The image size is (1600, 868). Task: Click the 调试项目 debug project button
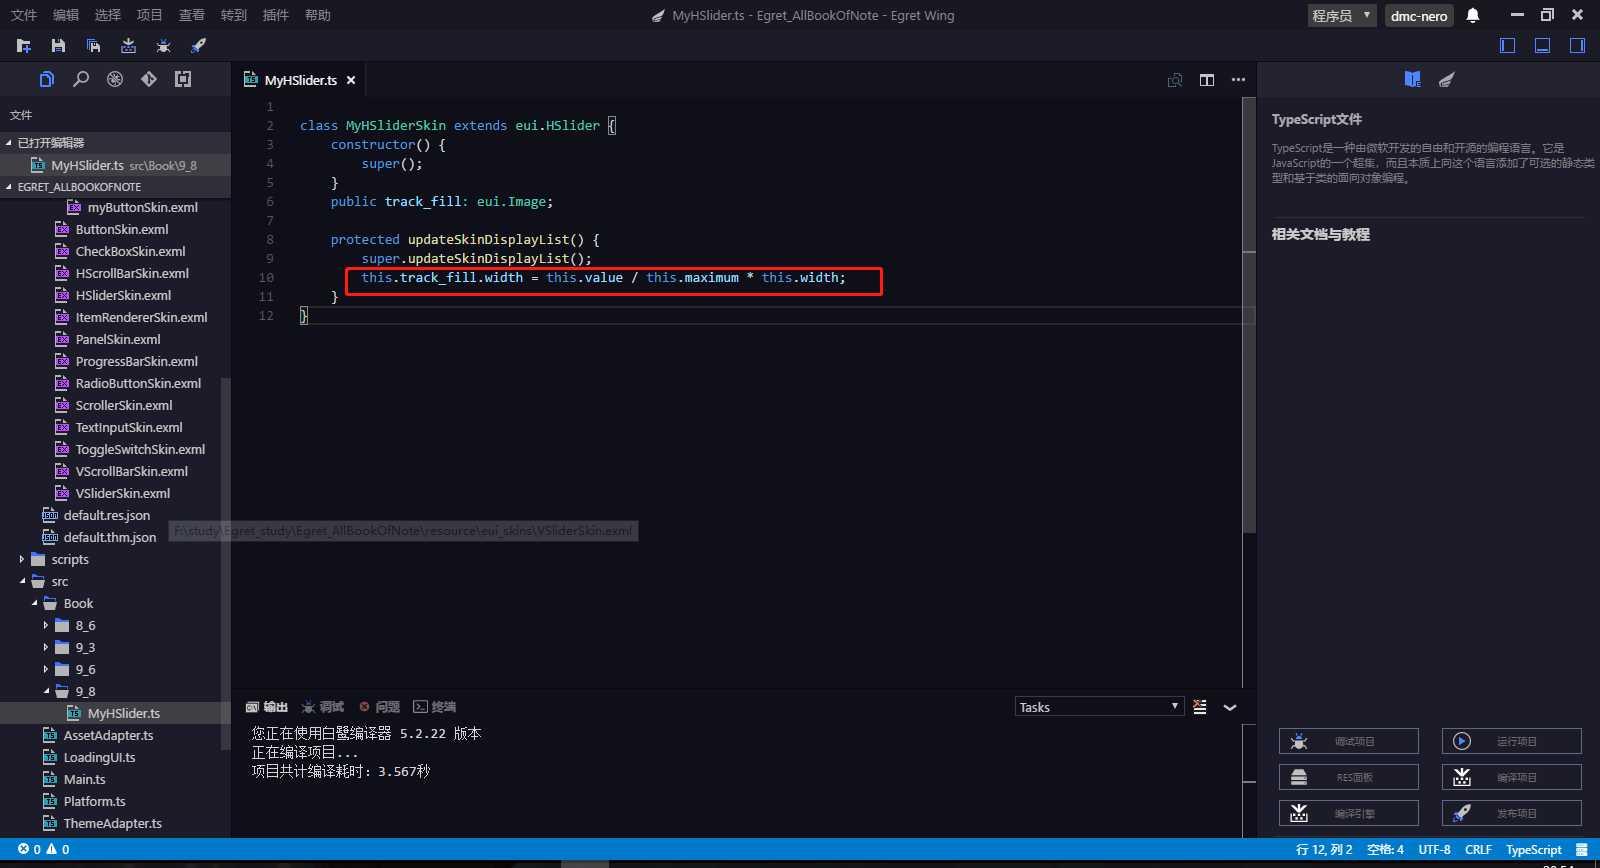(x=1349, y=741)
